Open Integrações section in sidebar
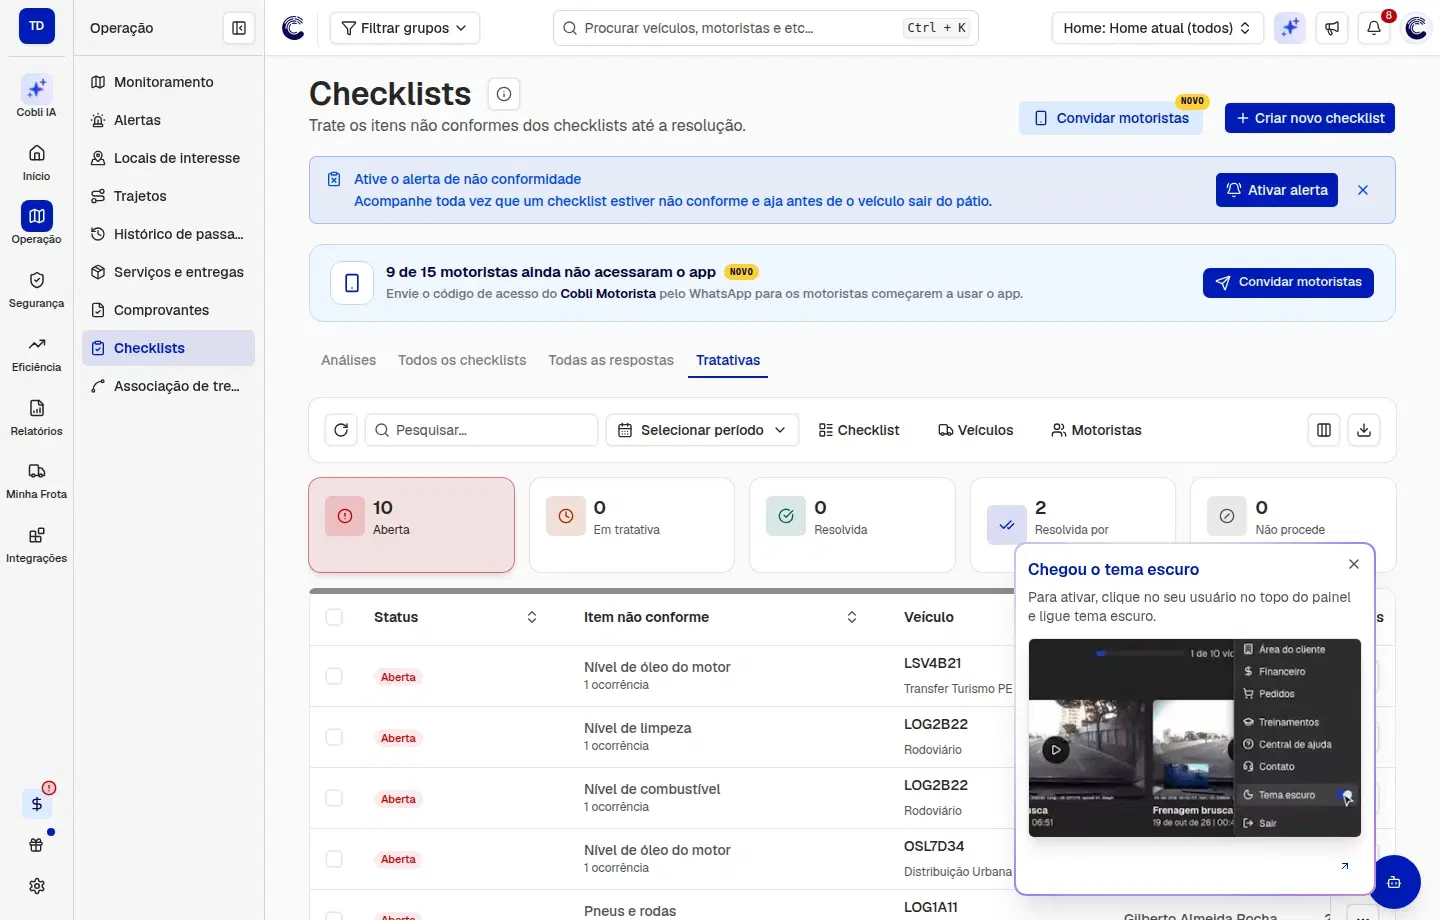1440x920 pixels. point(36,544)
